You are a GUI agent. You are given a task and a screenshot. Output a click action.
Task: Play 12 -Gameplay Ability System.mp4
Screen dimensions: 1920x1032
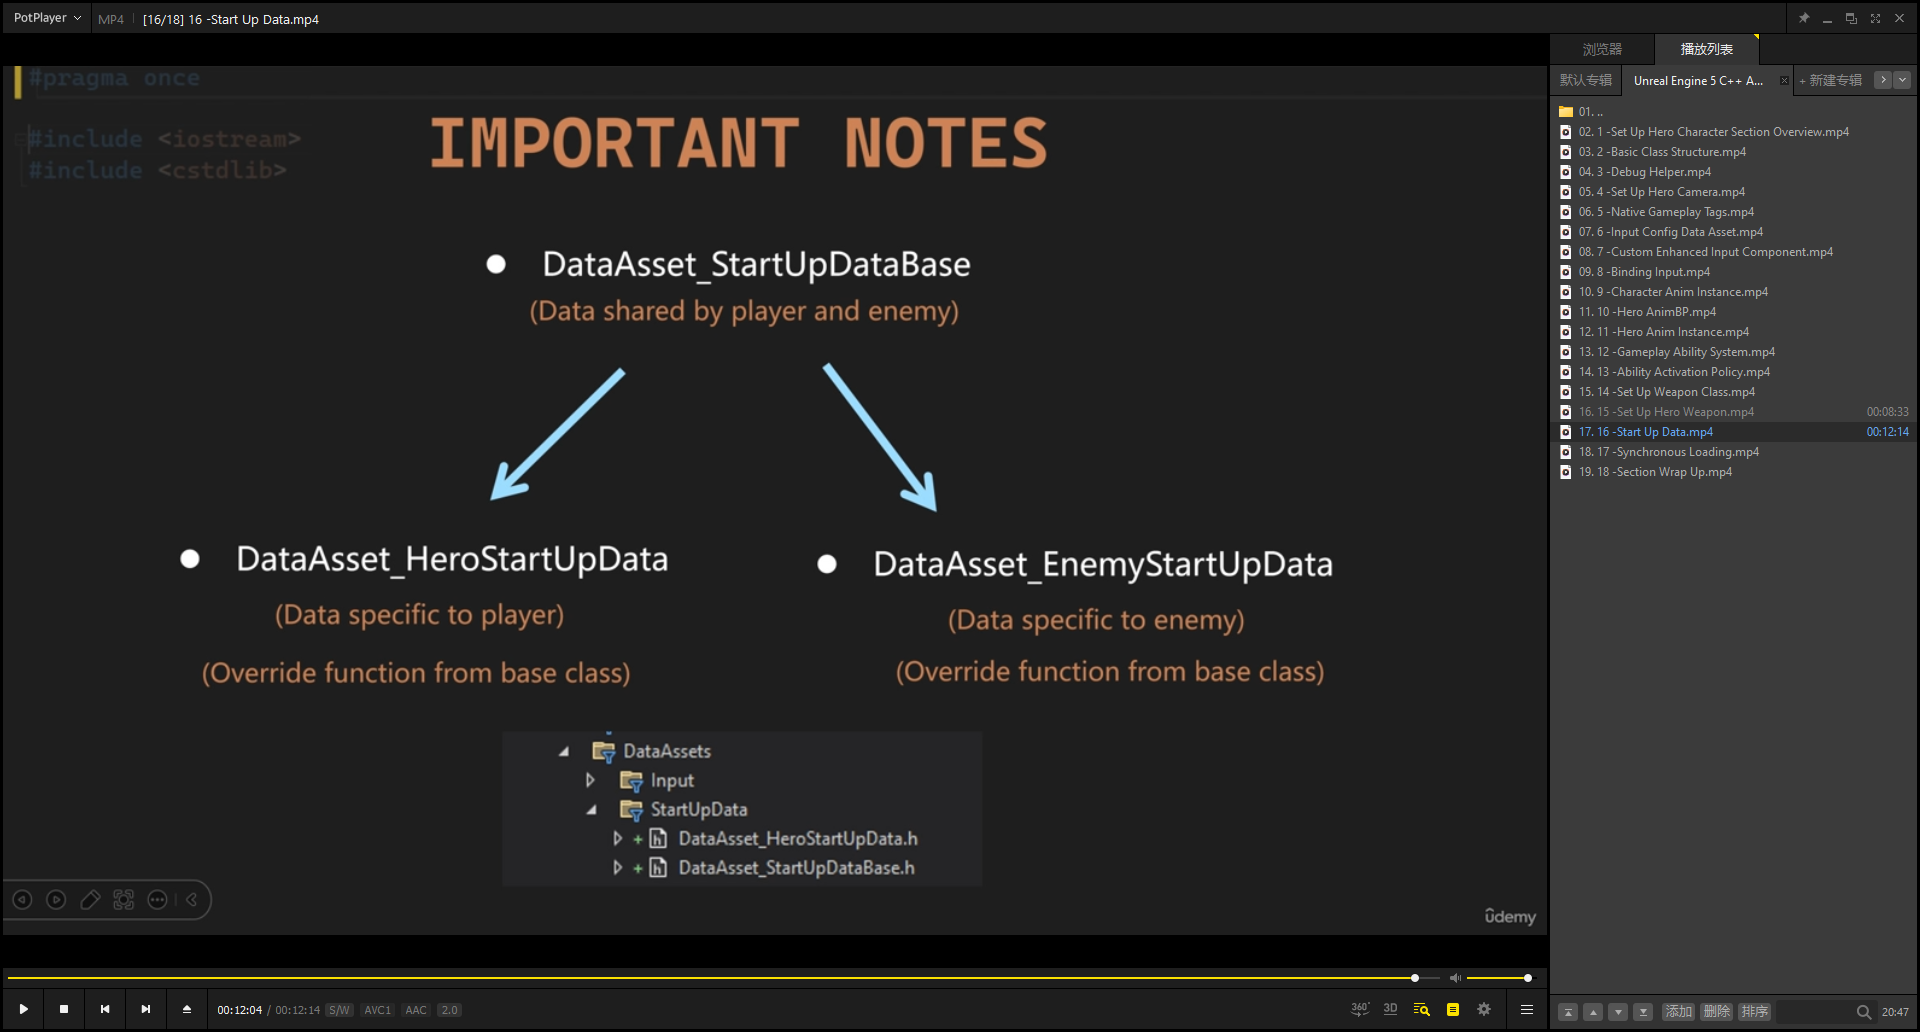pos(1735,352)
